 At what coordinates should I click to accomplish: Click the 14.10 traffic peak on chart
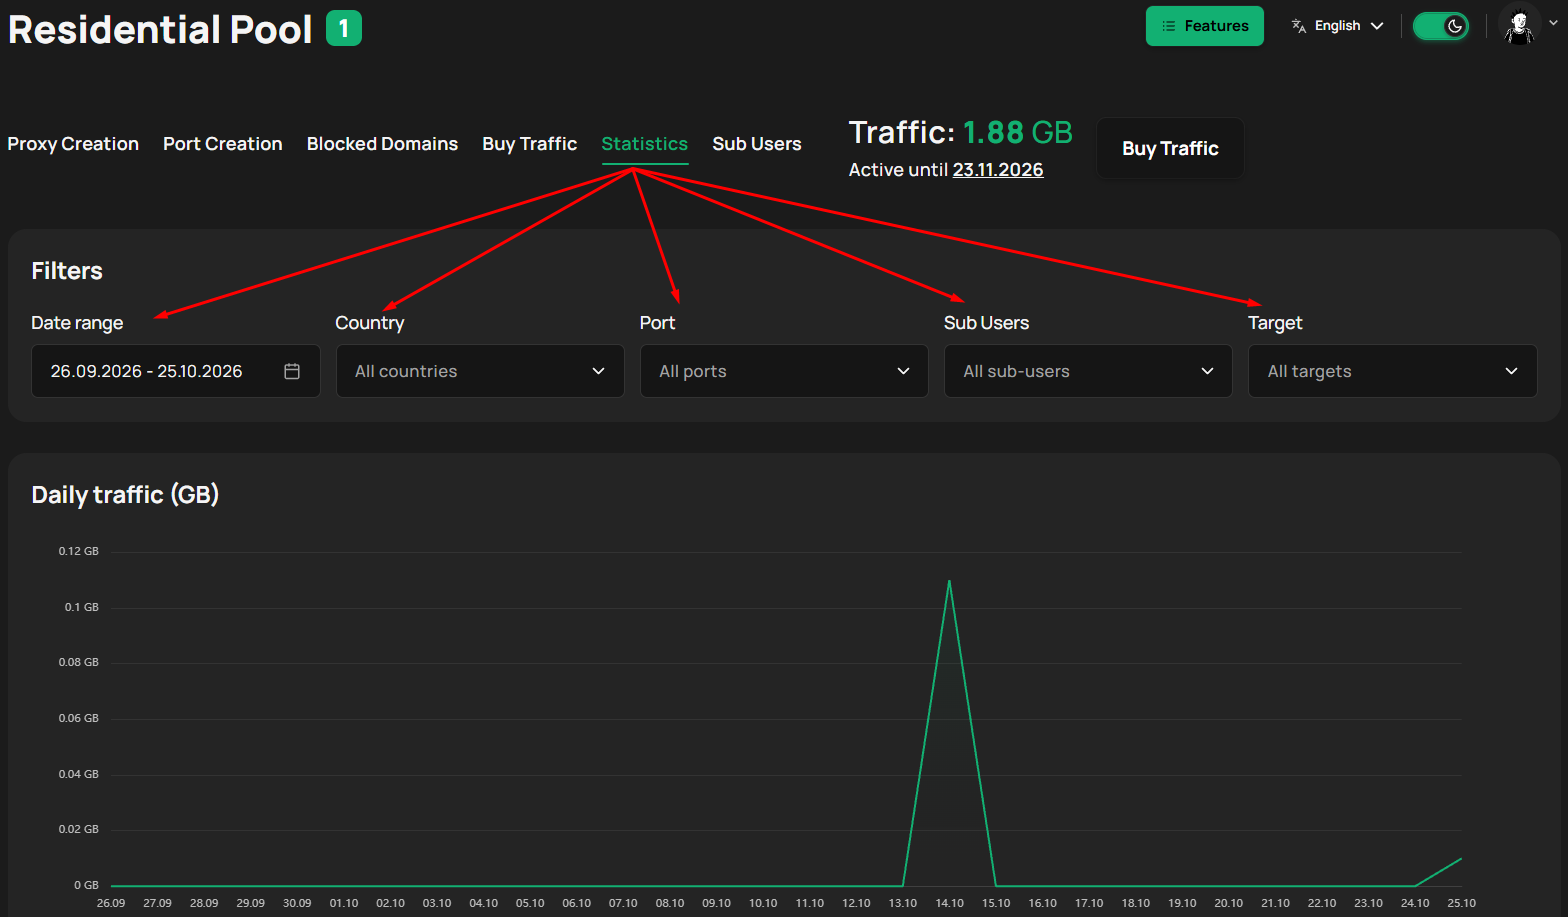(949, 581)
